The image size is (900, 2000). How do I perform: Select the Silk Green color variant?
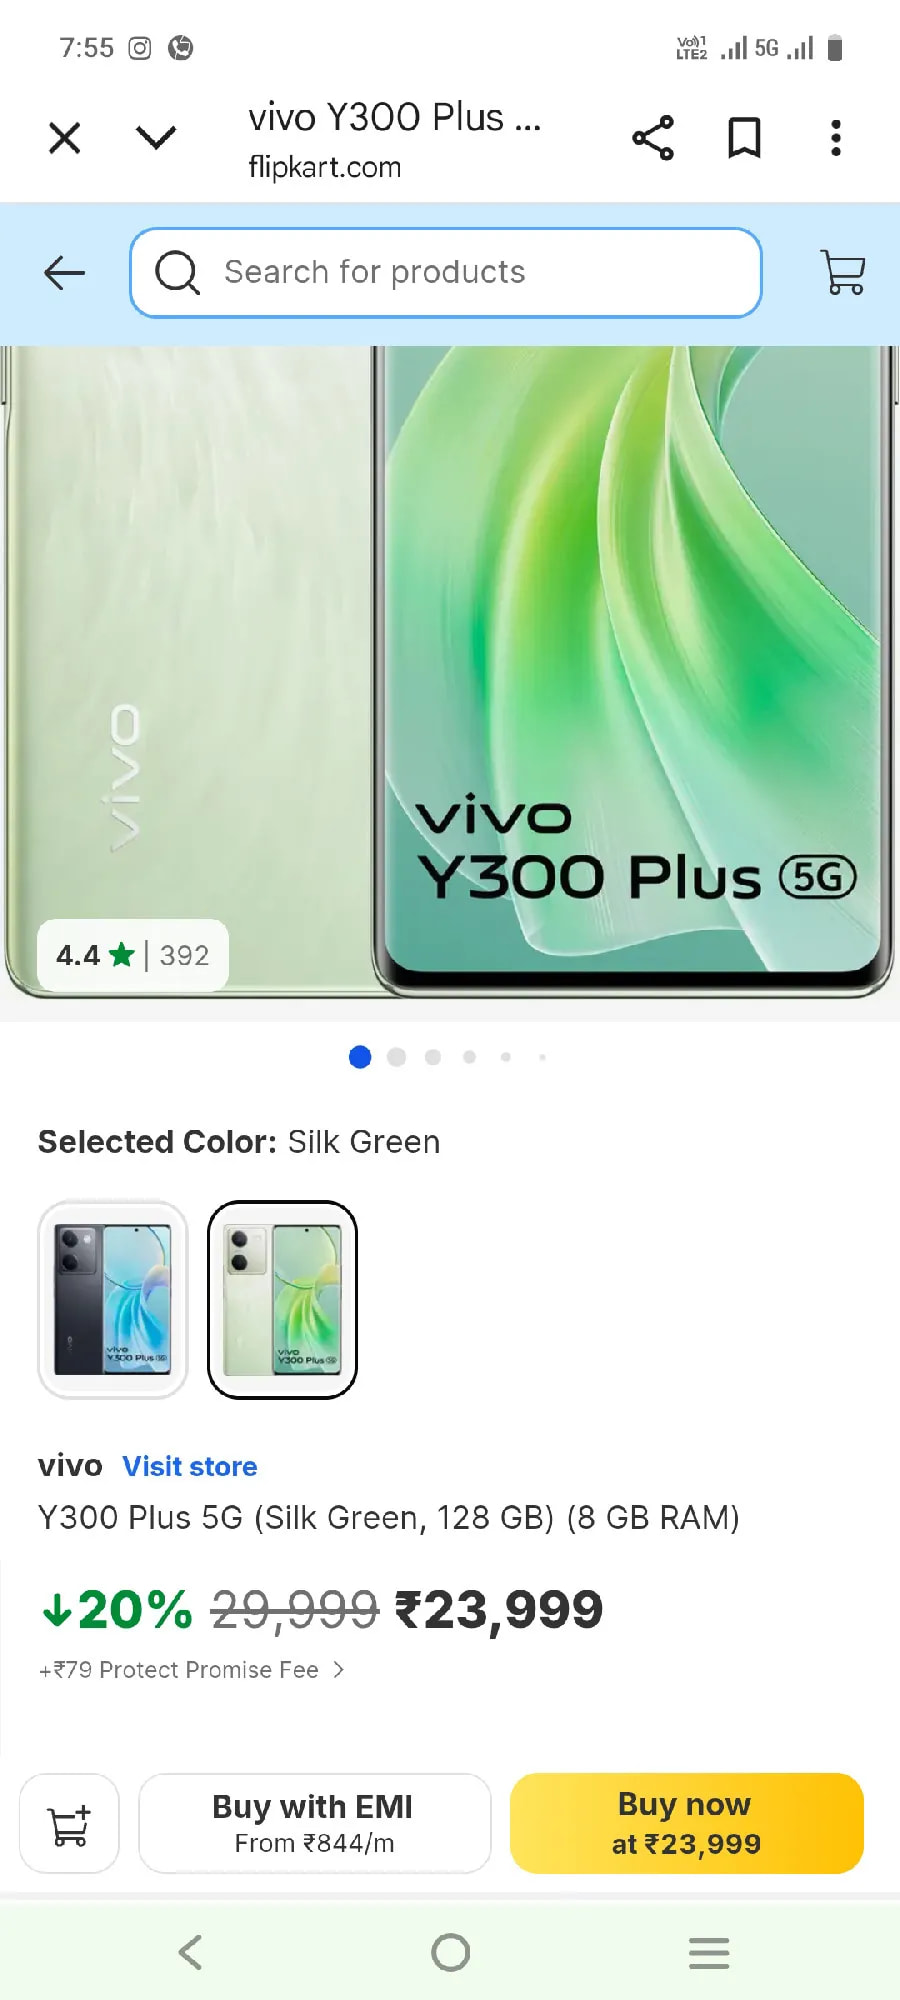click(282, 1299)
